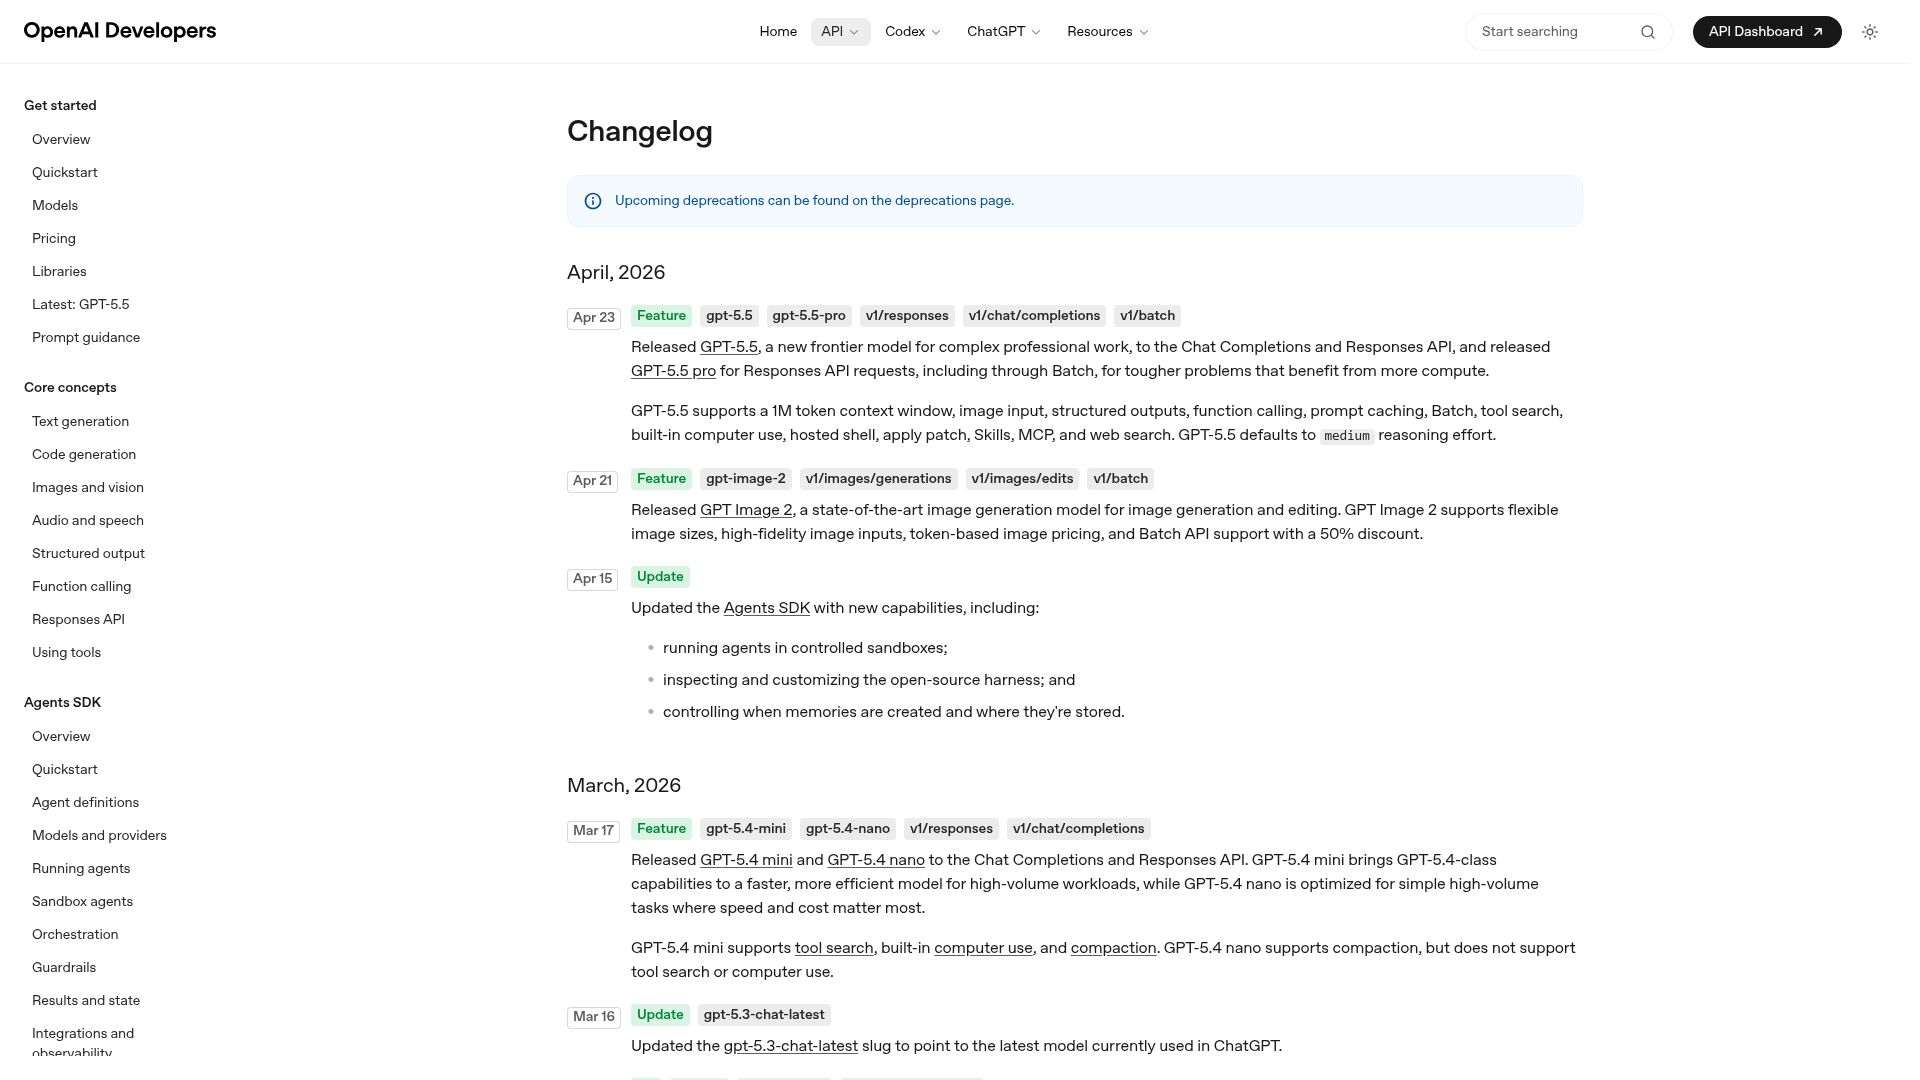1920x1080 pixels.
Task: Open Latest: GPT-5.5 sidebar item
Action: coord(81,305)
